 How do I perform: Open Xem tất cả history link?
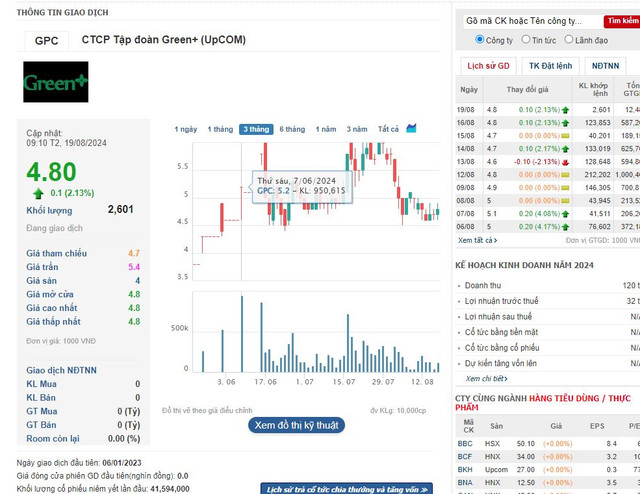pos(477,240)
